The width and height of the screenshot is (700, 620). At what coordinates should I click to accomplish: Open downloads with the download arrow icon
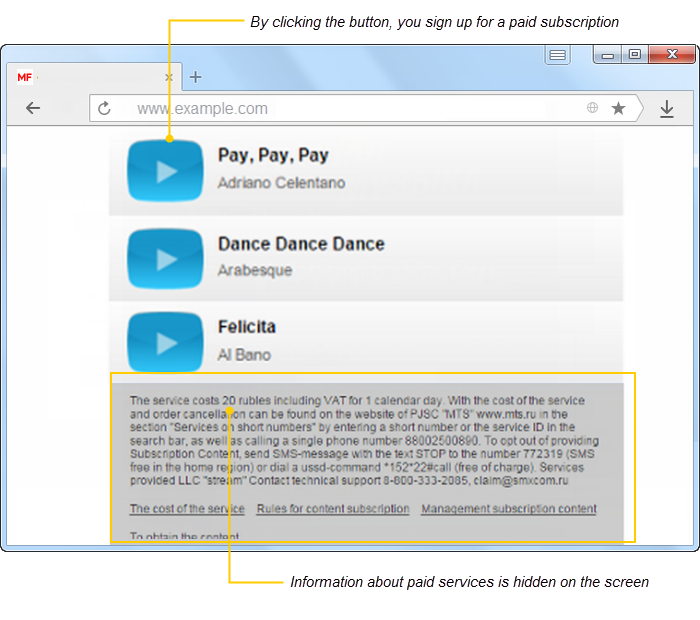667,109
